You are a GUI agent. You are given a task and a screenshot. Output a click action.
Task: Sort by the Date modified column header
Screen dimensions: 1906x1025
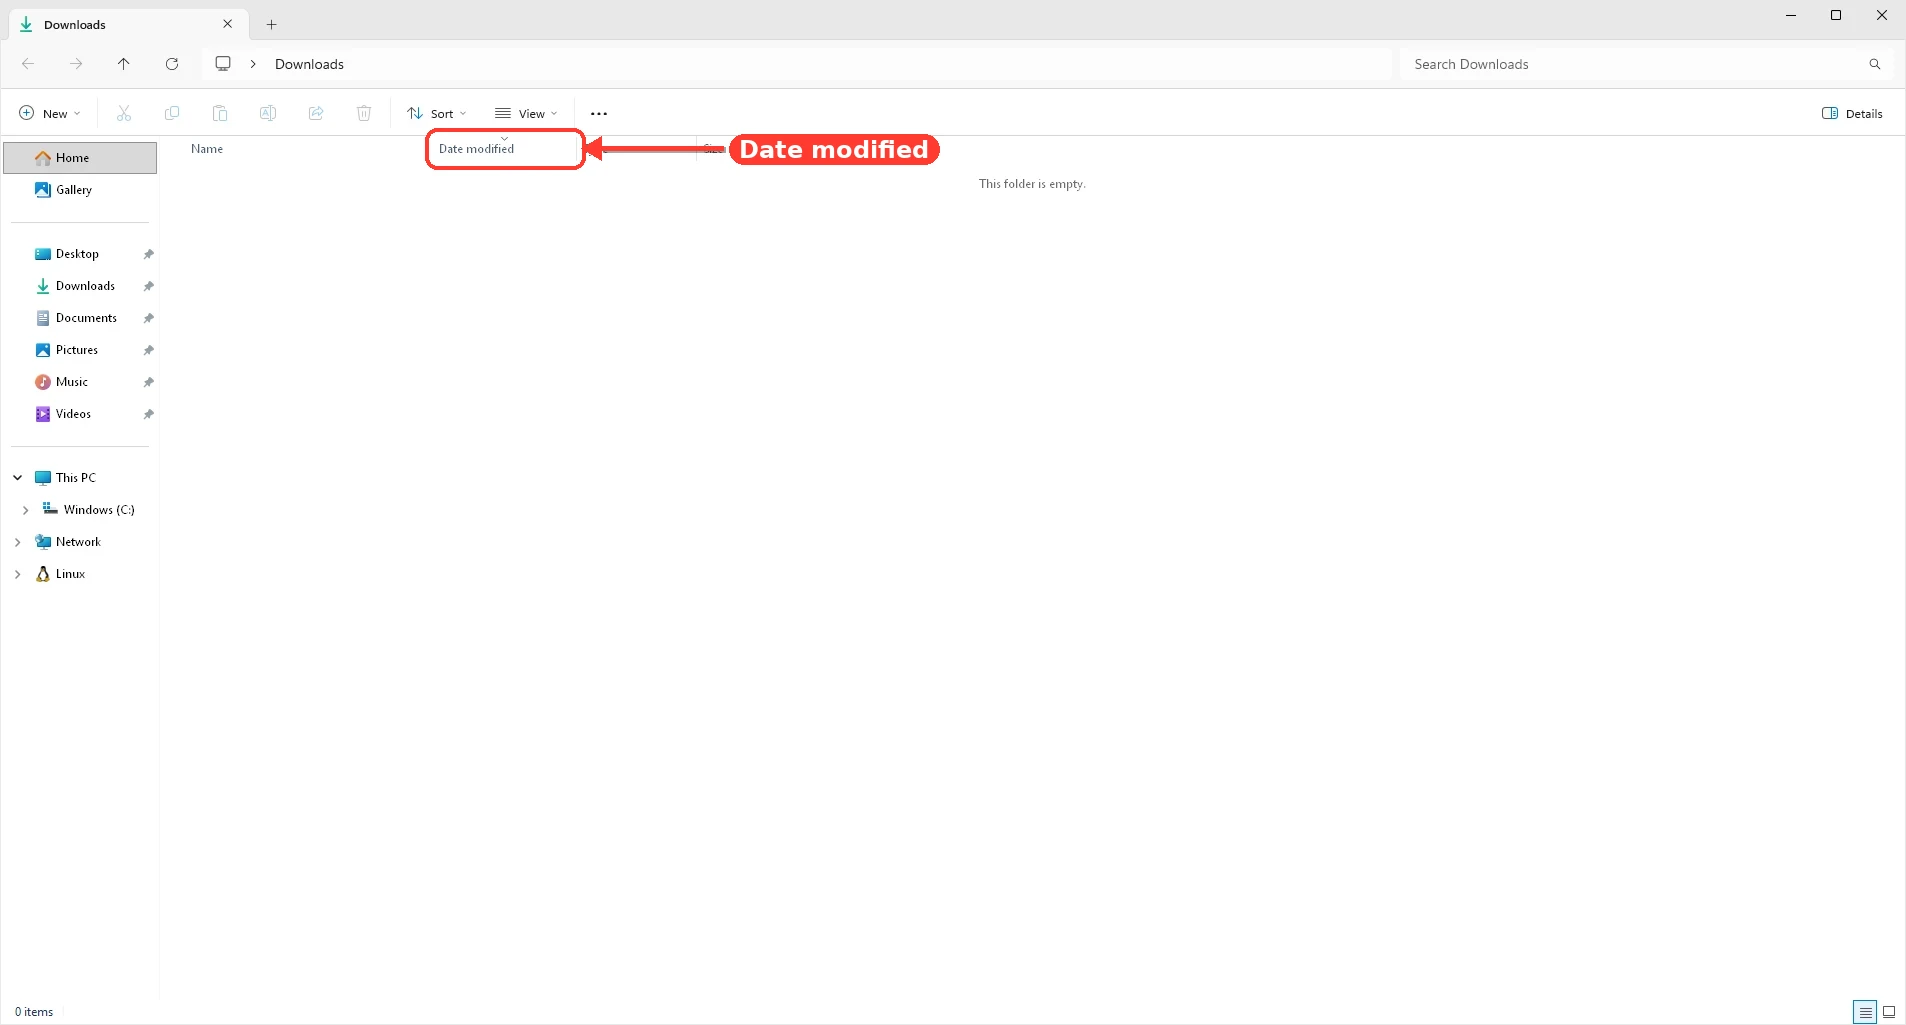pos(505,149)
